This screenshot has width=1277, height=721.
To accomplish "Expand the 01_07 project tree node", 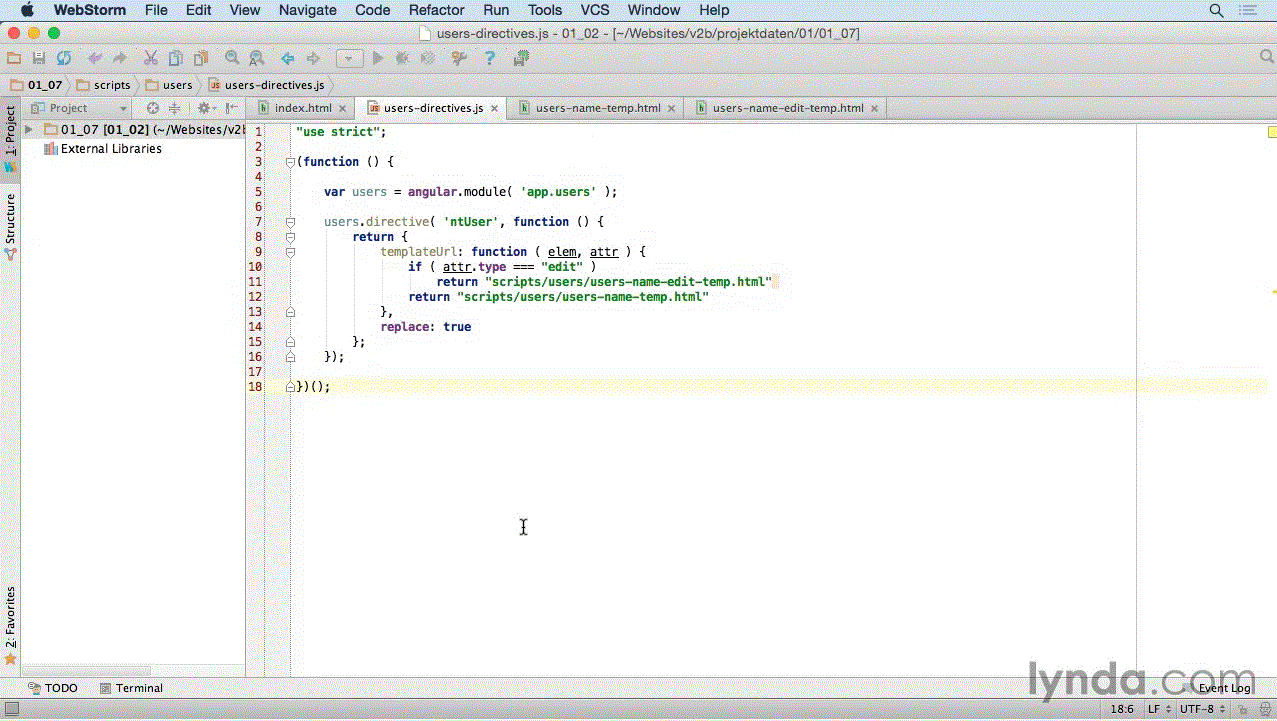I will [x=29, y=130].
